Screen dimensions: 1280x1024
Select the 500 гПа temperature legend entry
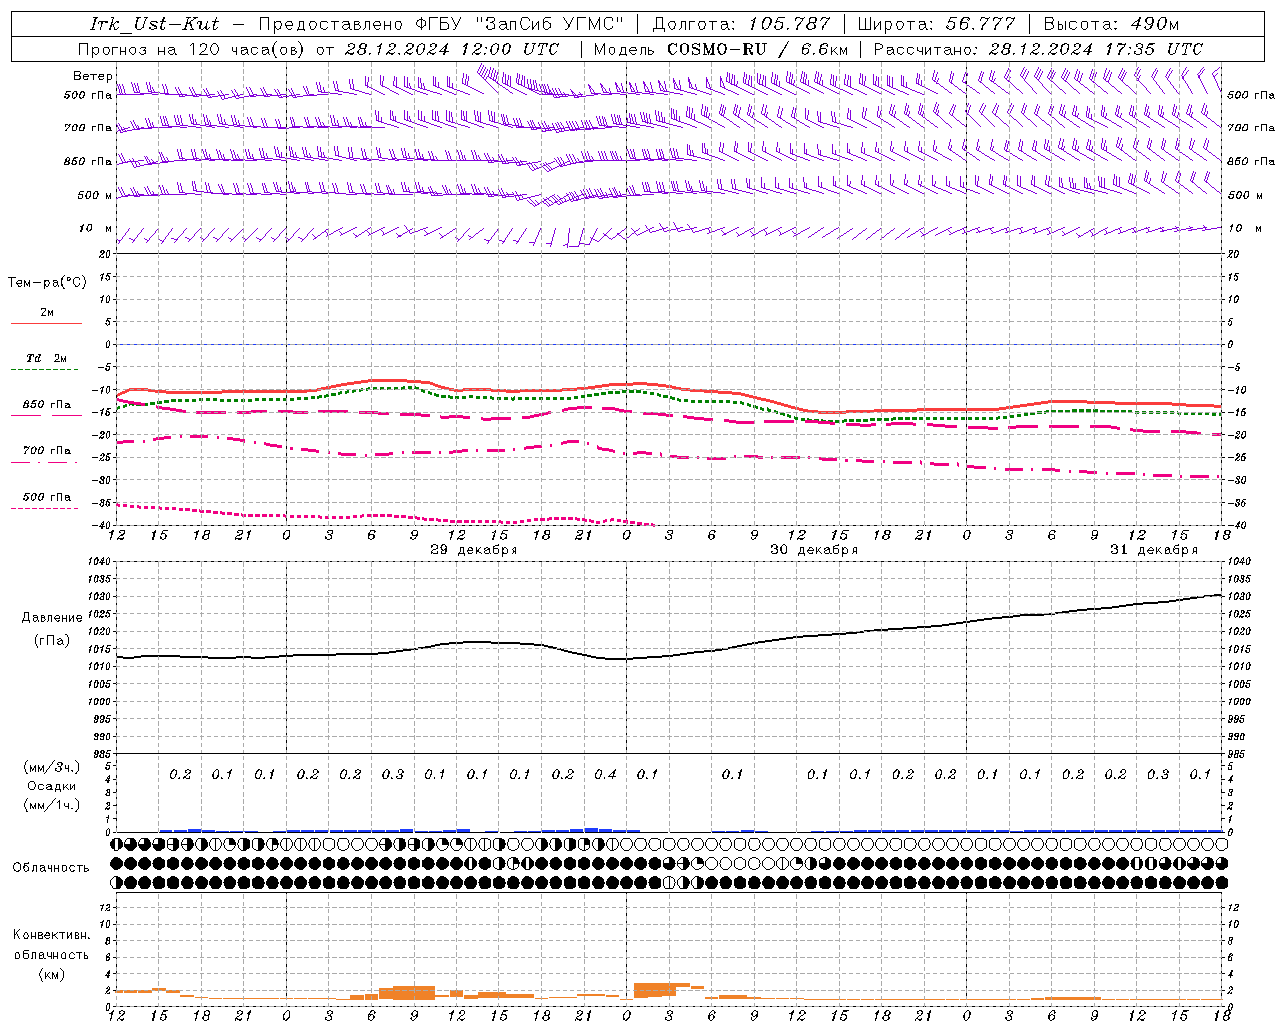[47, 497]
